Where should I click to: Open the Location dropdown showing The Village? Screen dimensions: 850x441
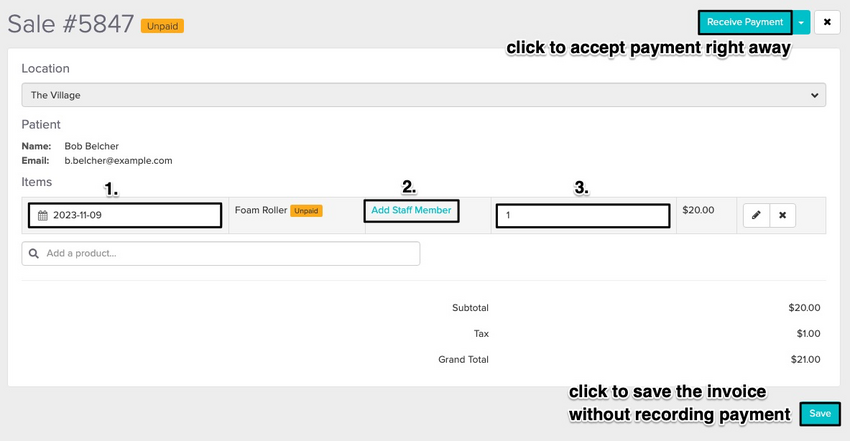point(423,95)
